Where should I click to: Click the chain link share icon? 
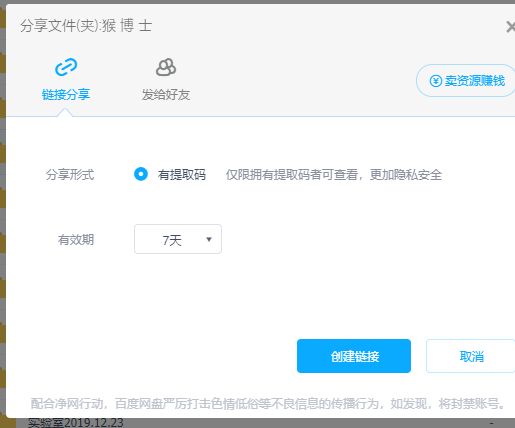pyautogui.click(x=66, y=67)
